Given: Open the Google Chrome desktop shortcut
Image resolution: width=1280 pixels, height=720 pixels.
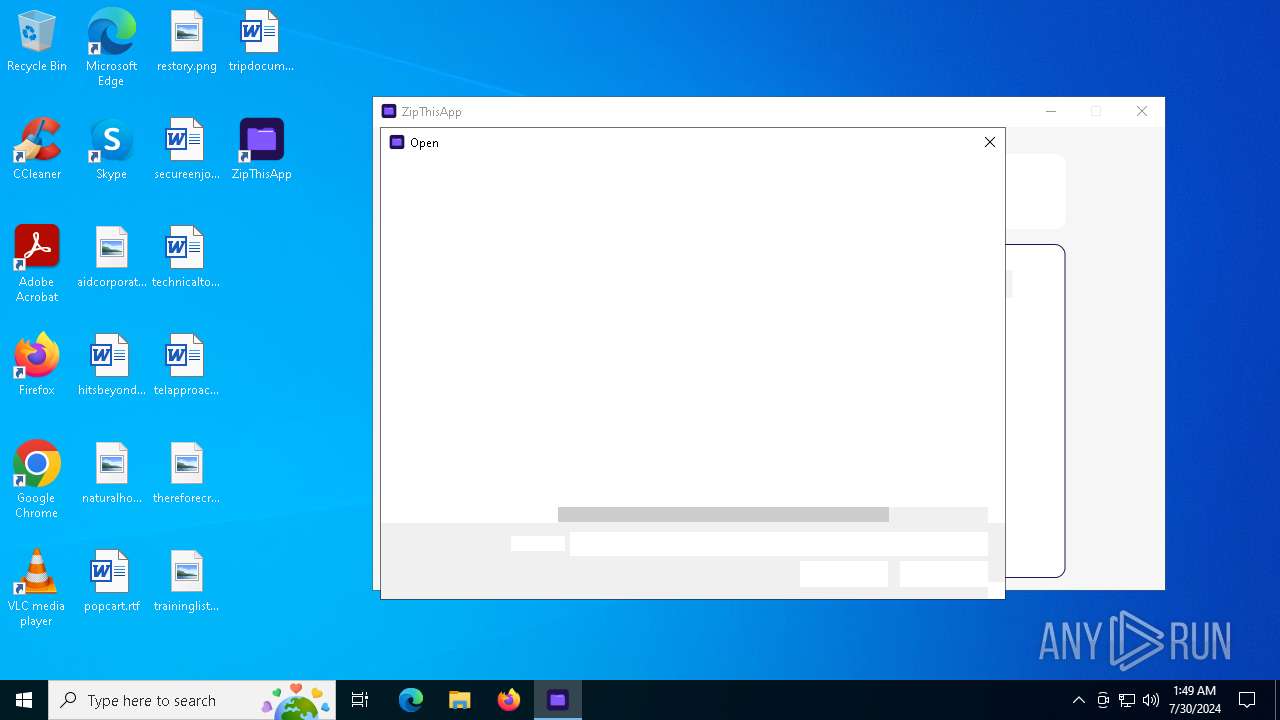Looking at the screenshot, I should [x=37, y=480].
